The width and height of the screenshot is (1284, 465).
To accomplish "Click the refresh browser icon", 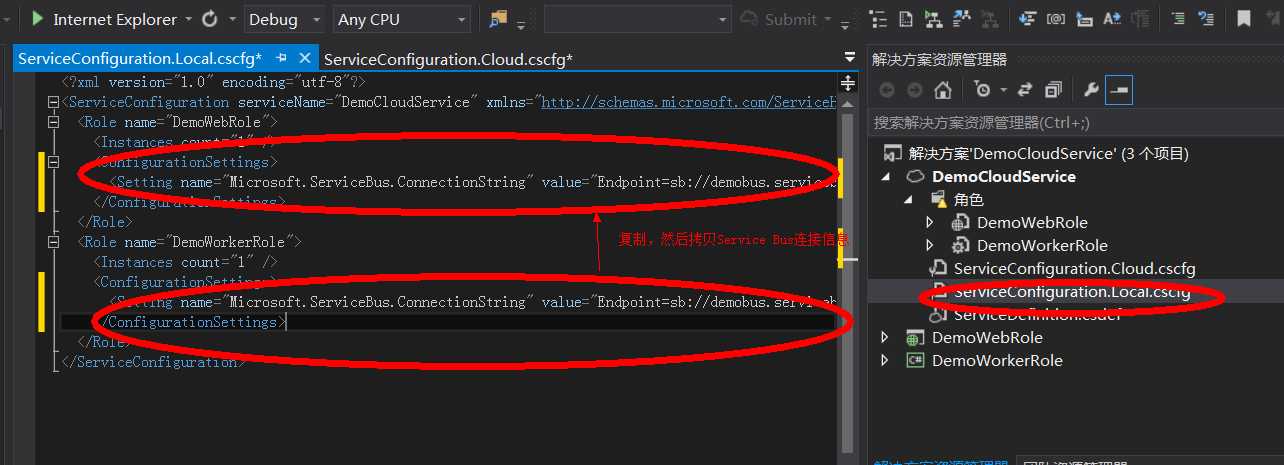I will (209, 19).
